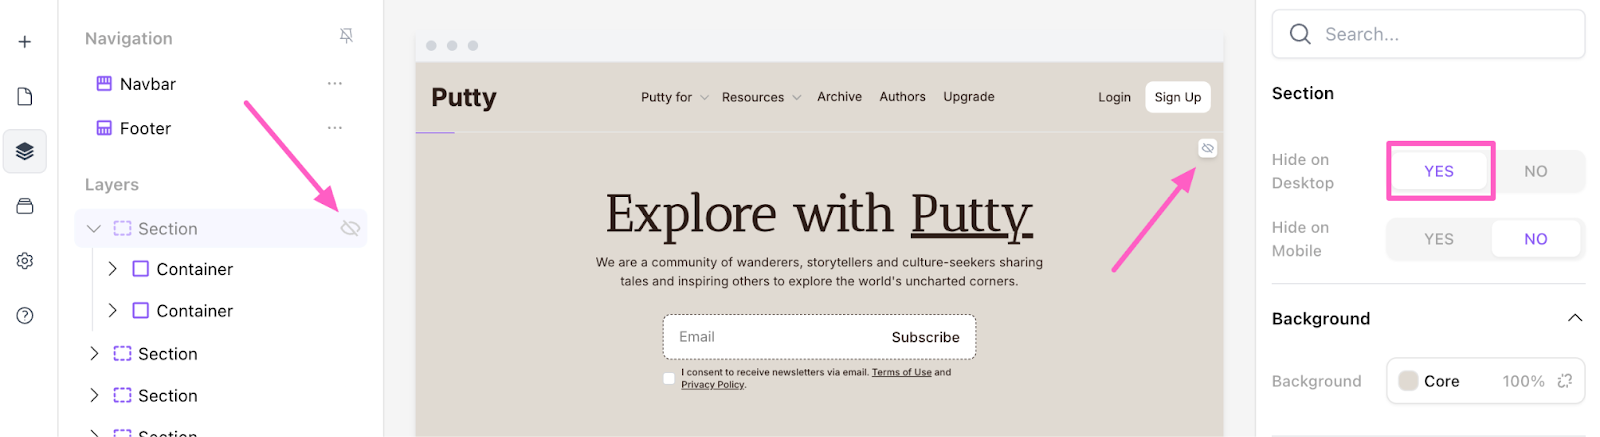Click the help question mark icon
Image resolution: width=1600 pixels, height=437 pixels.
[25, 316]
